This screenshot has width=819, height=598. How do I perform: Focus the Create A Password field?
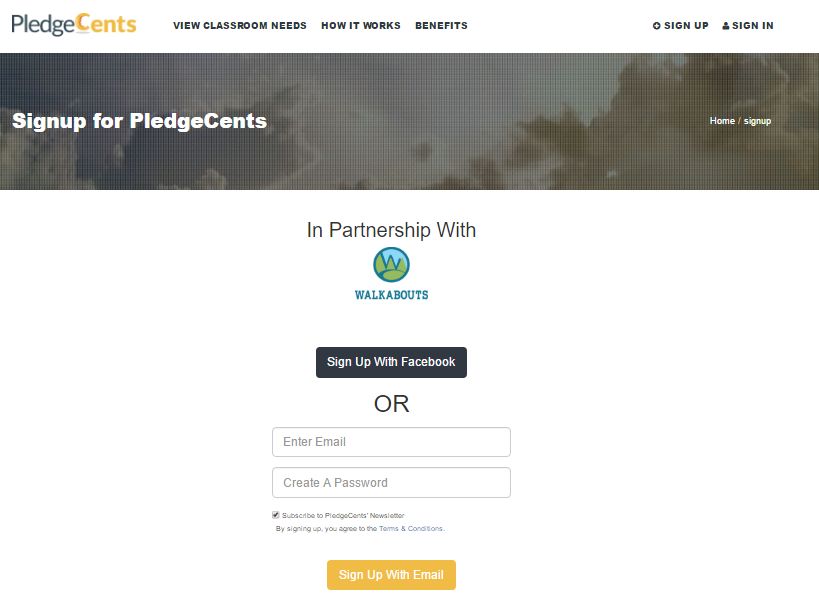click(x=391, y=483)
